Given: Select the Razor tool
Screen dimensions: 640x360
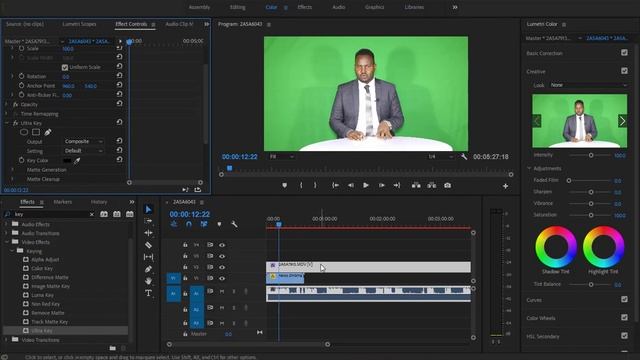Looking at the screenshot, I should click(x=149, y=245).
